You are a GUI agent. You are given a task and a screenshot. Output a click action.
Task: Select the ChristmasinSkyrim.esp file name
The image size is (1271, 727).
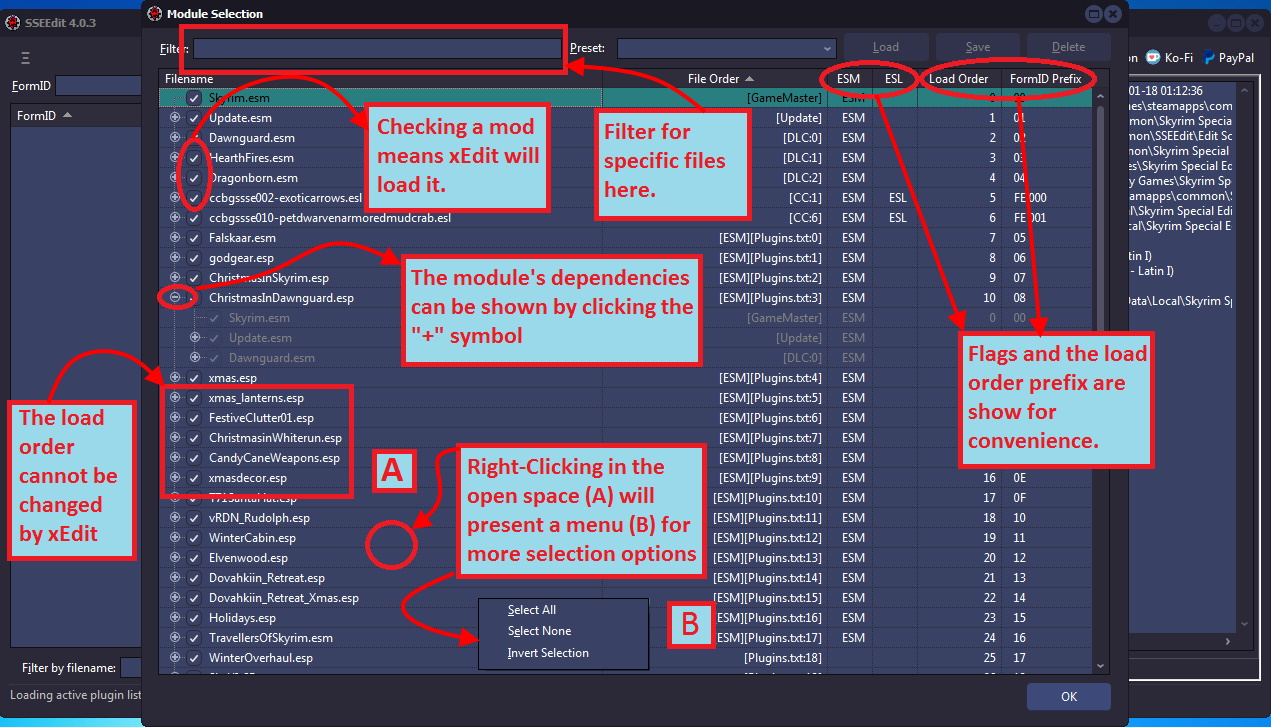click(268, 278)
